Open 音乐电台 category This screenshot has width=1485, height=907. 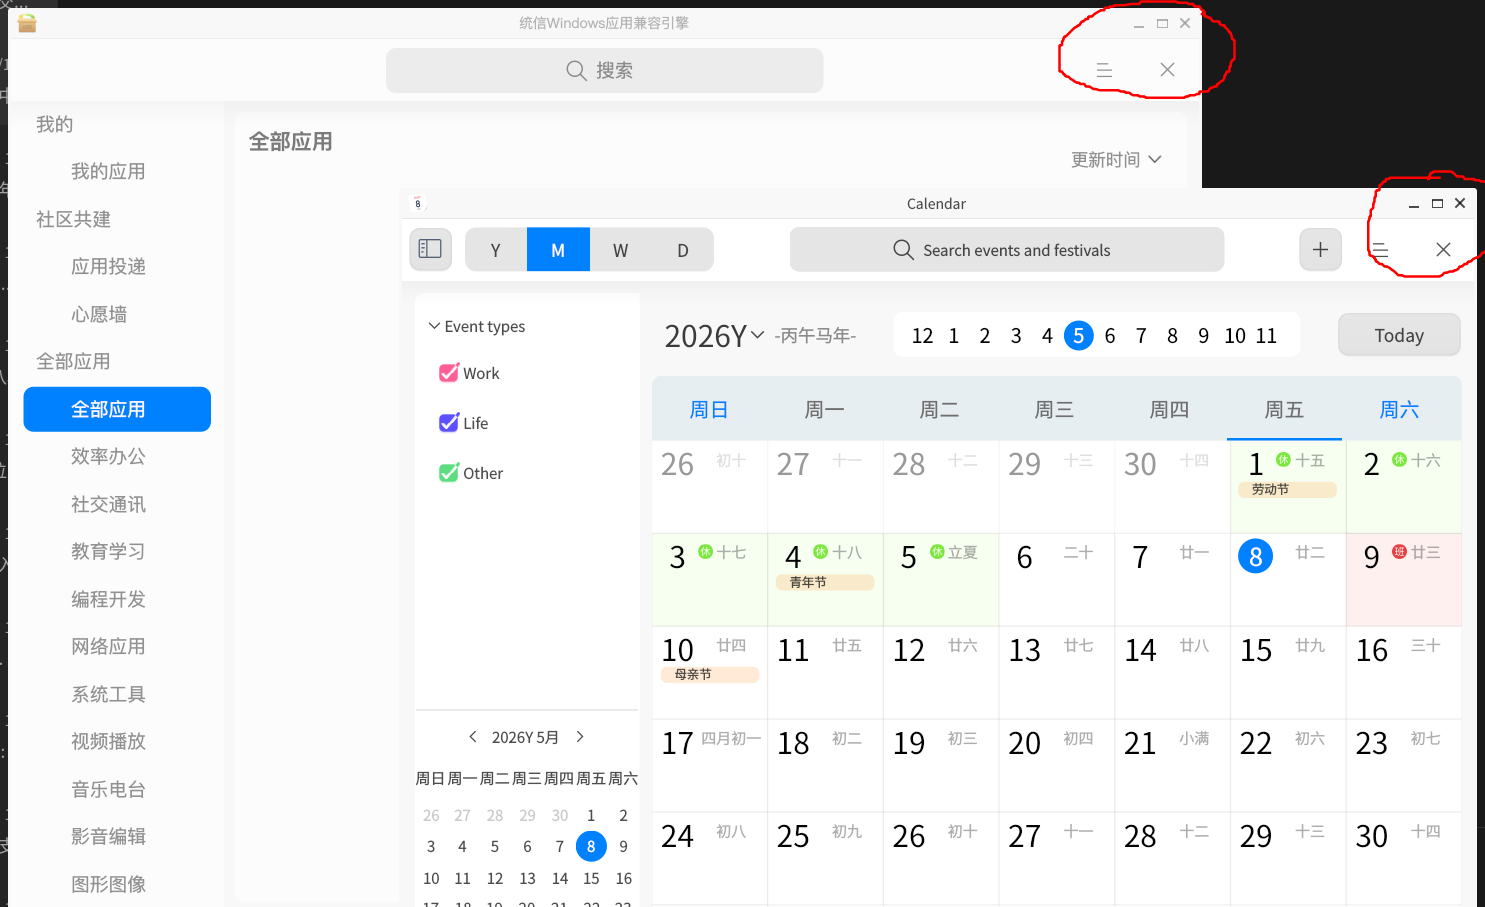[x=108, y=789]
